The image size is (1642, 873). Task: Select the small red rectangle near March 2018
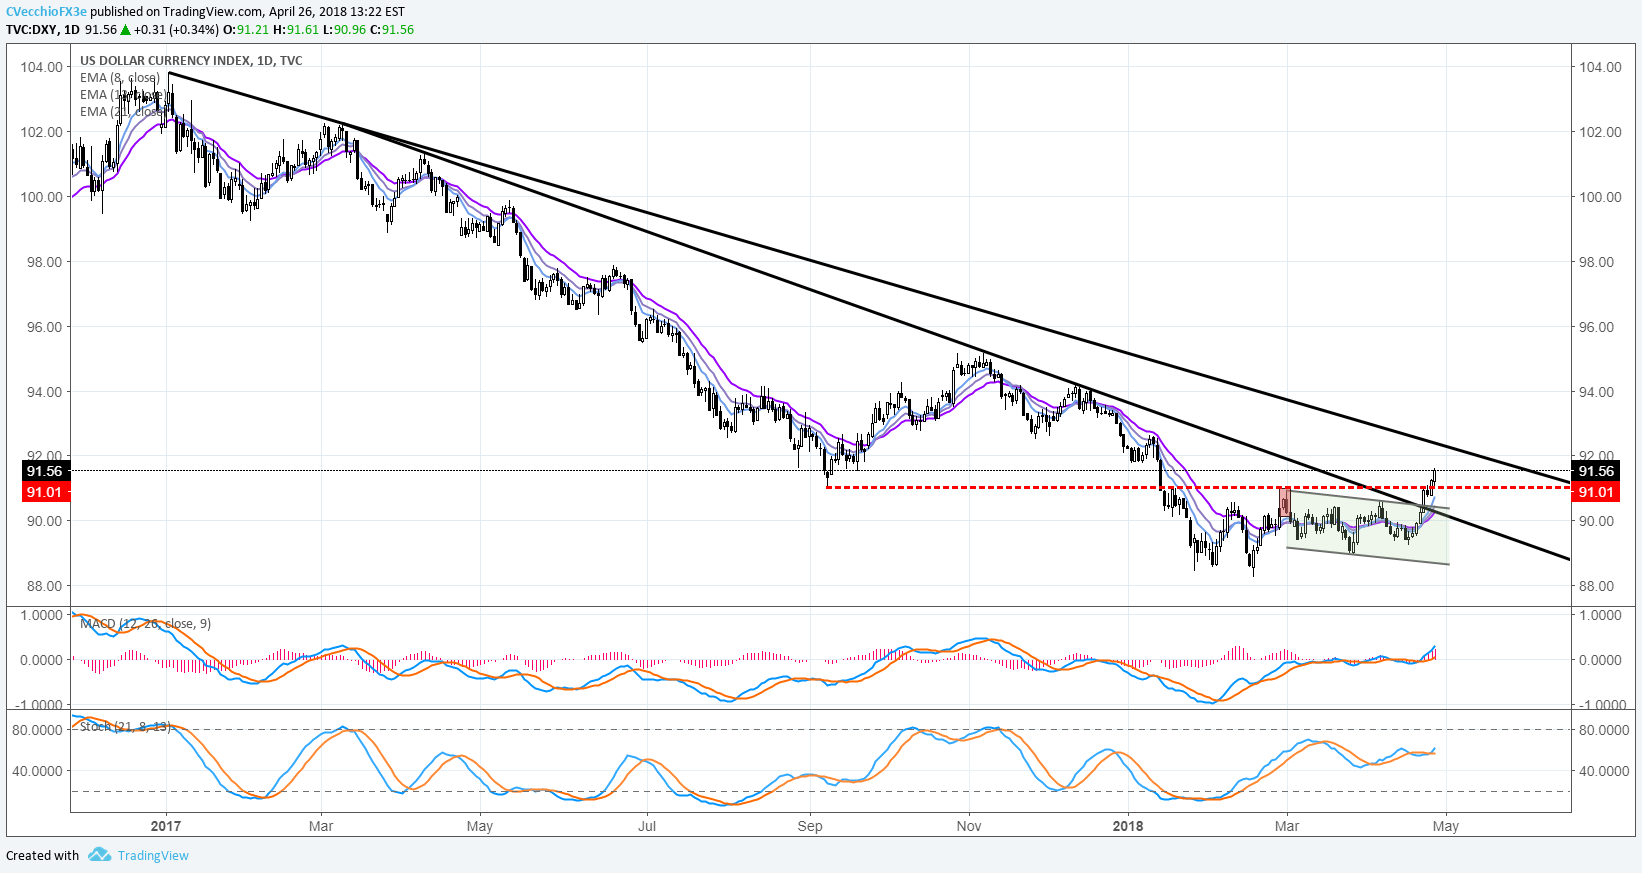(x=1285, y=502)
